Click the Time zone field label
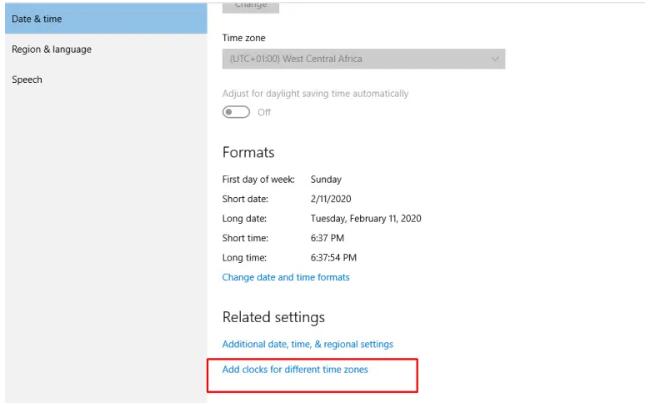 point(244,38)
